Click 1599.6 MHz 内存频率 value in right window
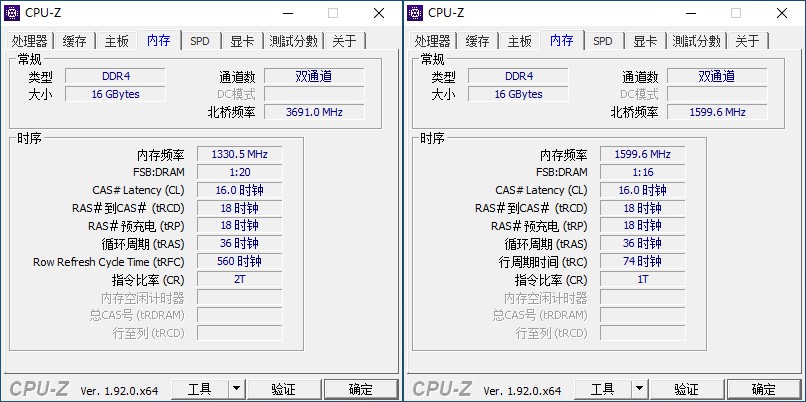Image resolution: width=806 pixels, height=402 pixels. pyautogui.click(x=643, y=154)
